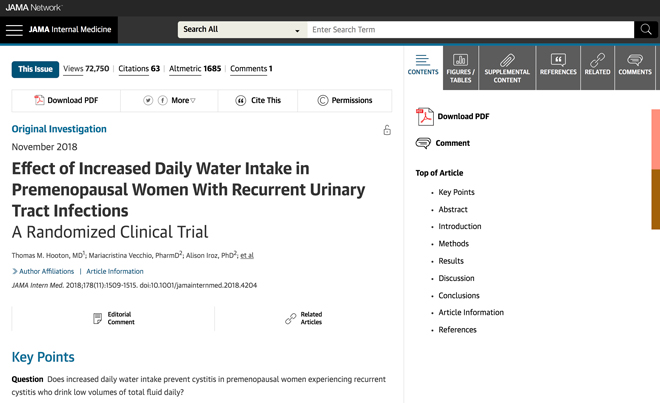Click the sidebar Download PDF text
Screen dimensions: 660x403
pyautogui.click(x=463, y=117)
